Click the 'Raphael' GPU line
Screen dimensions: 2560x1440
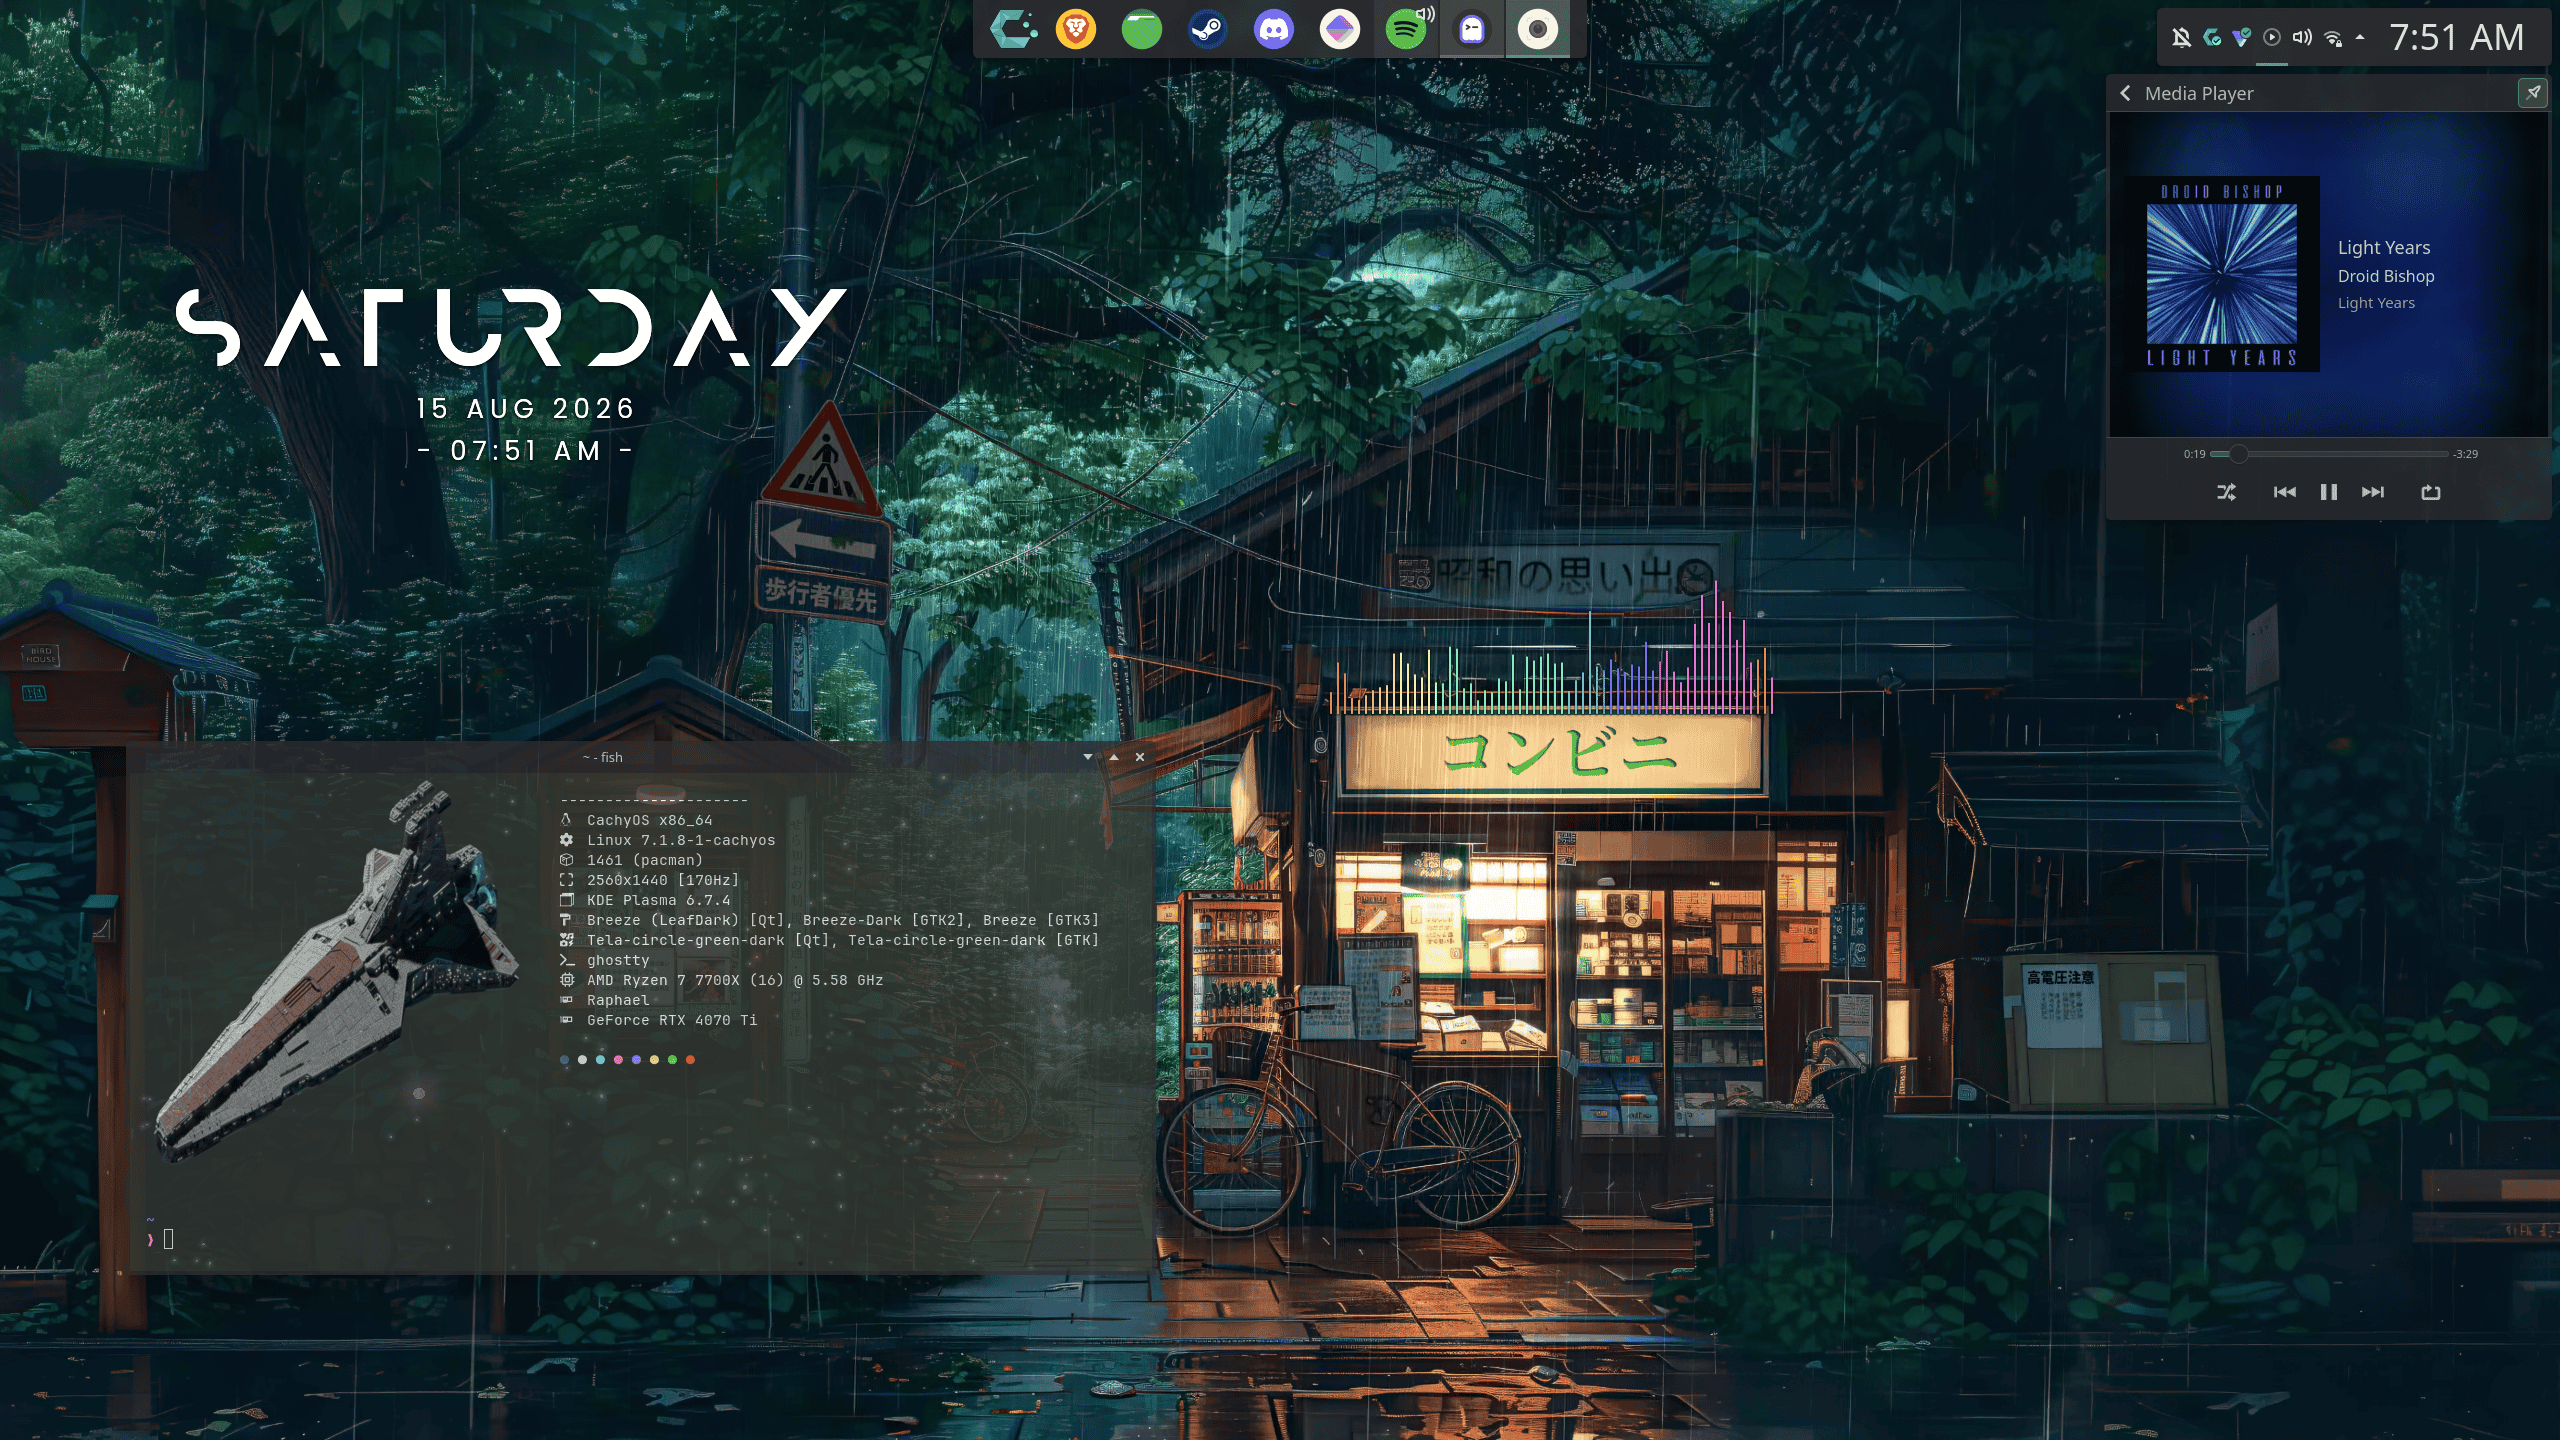pyautogui.click(x=618, y=1000)
